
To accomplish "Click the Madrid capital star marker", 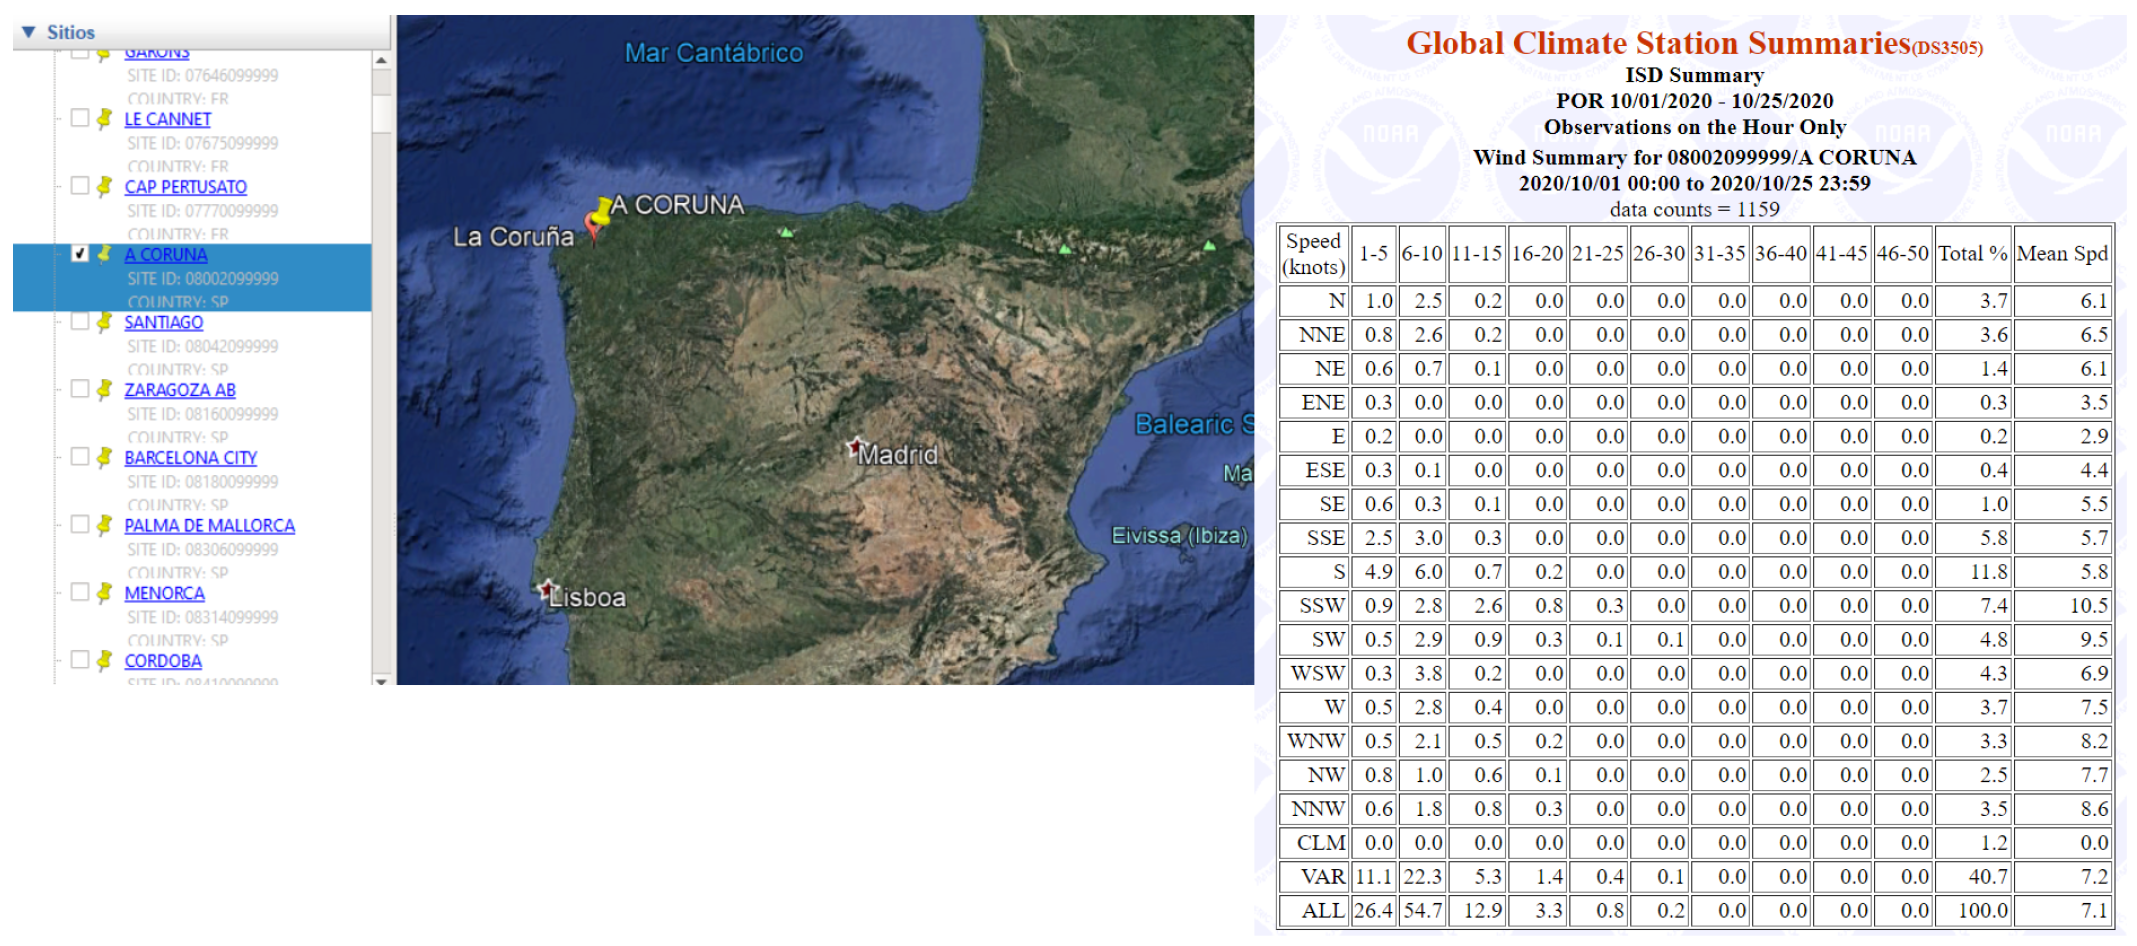I will (x=855, y=446).
